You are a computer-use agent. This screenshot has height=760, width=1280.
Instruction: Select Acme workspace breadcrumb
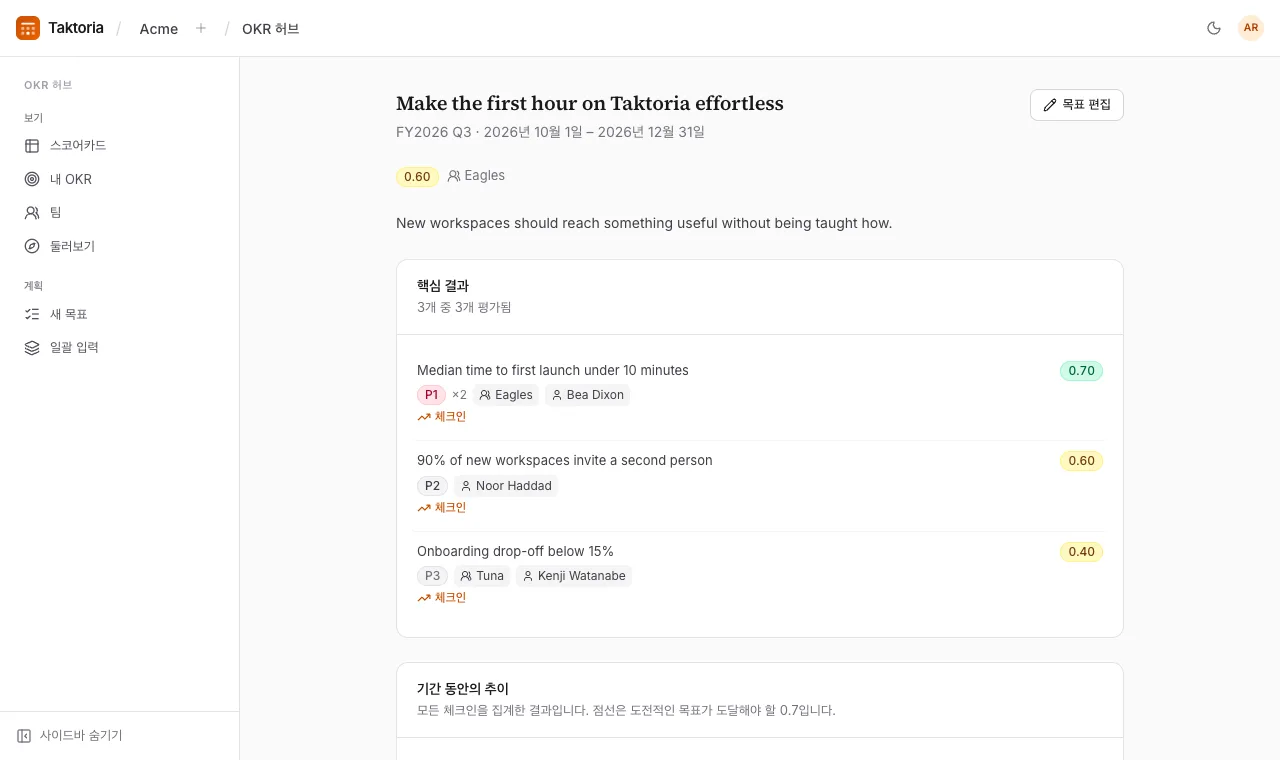(159, 29)
